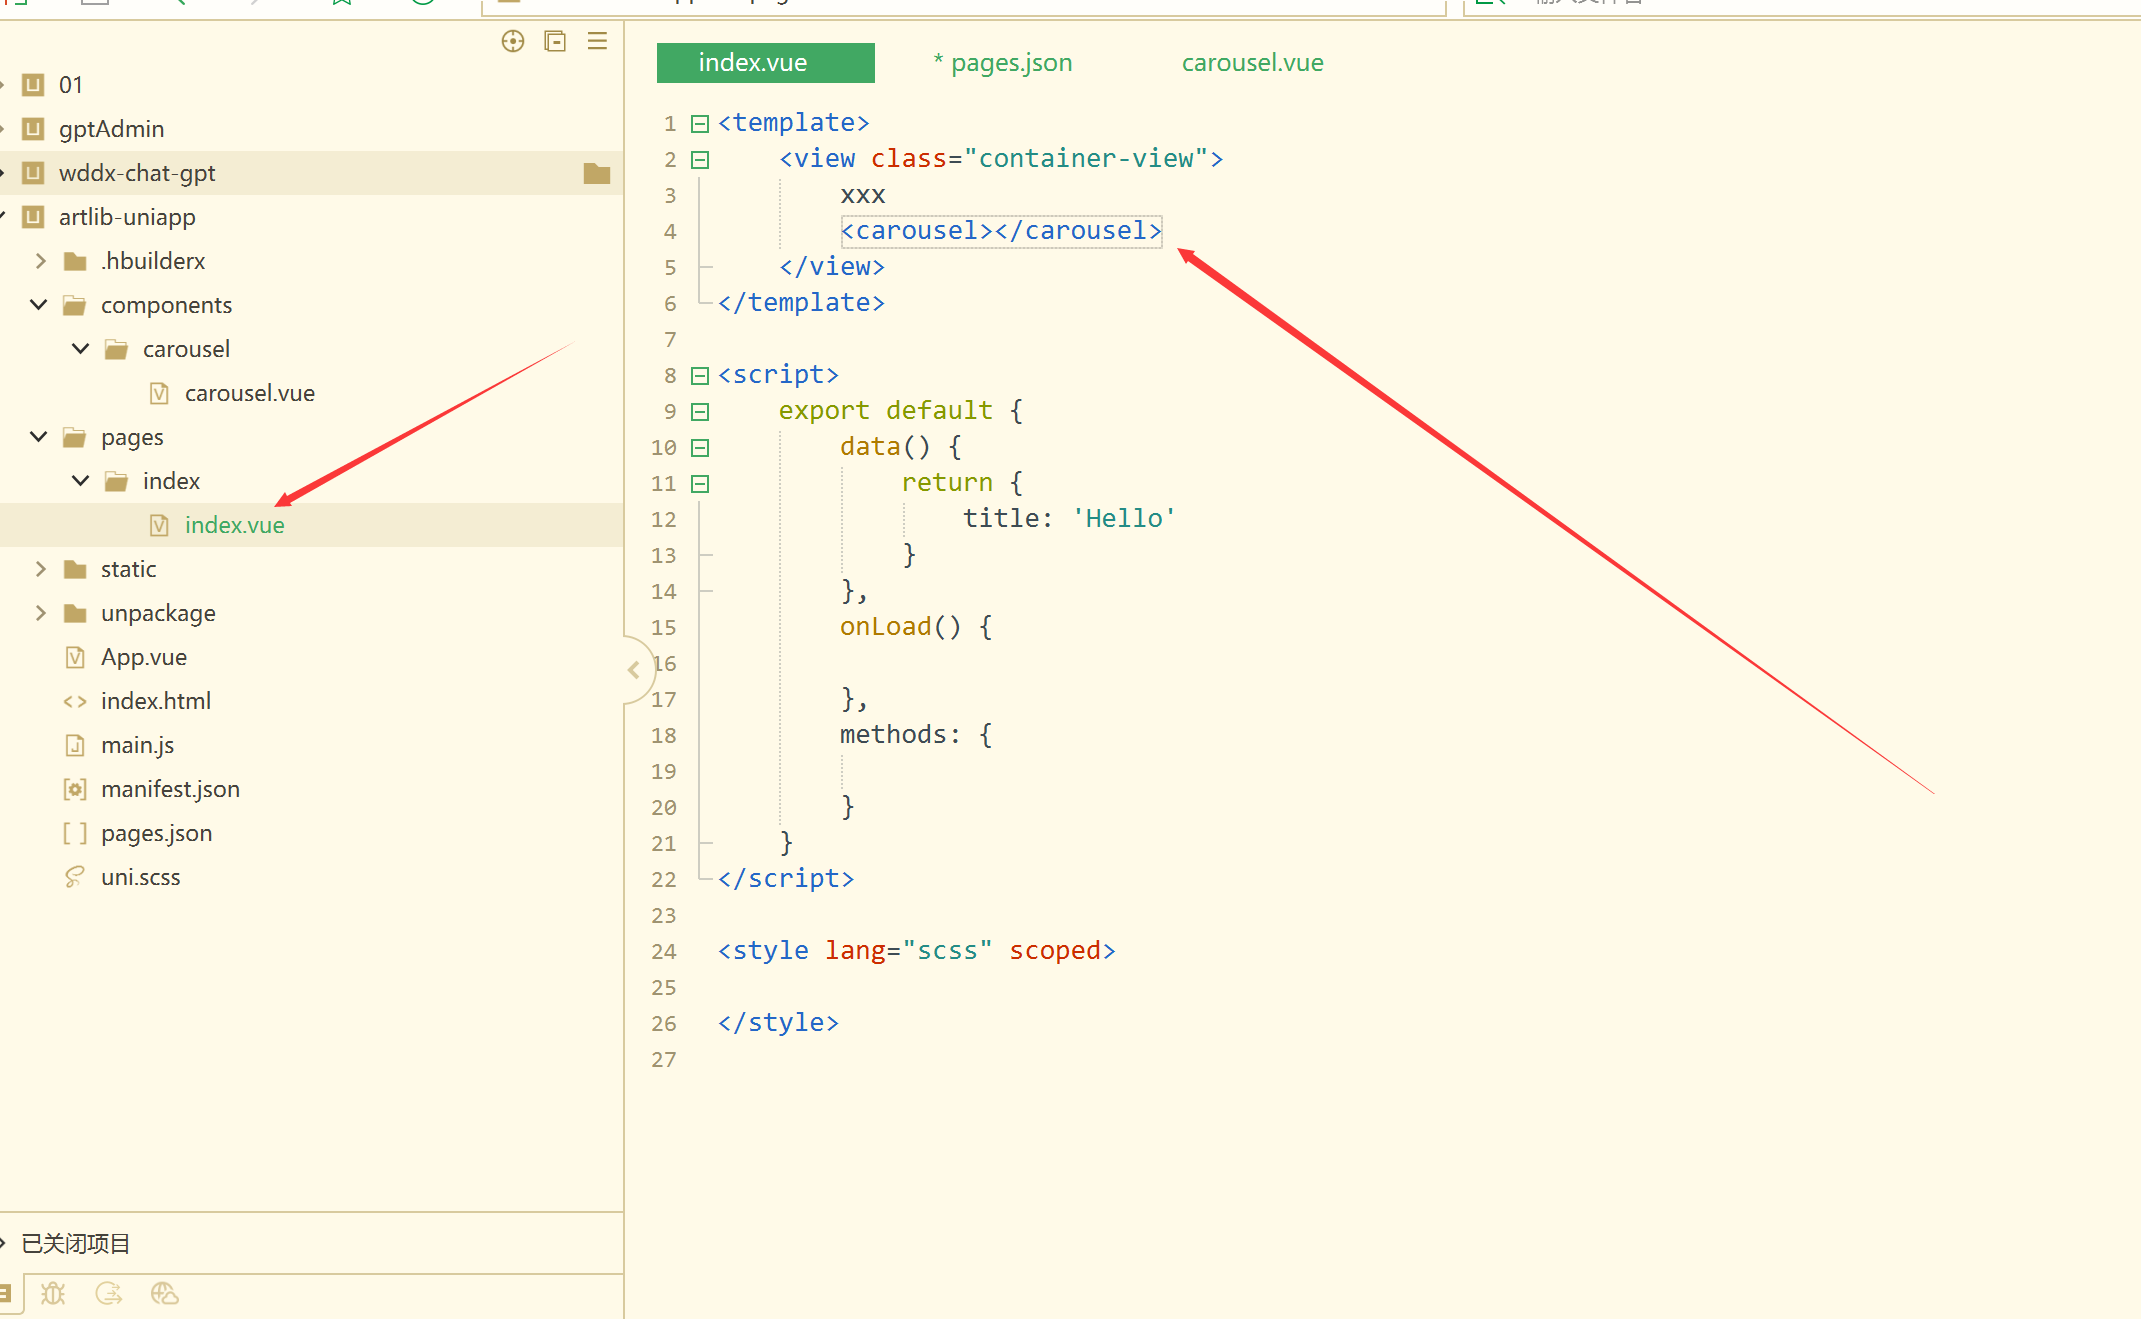Open the 已关闭项目 closed projects section
The image size is (2141, 1319).
click(76, 1243)
